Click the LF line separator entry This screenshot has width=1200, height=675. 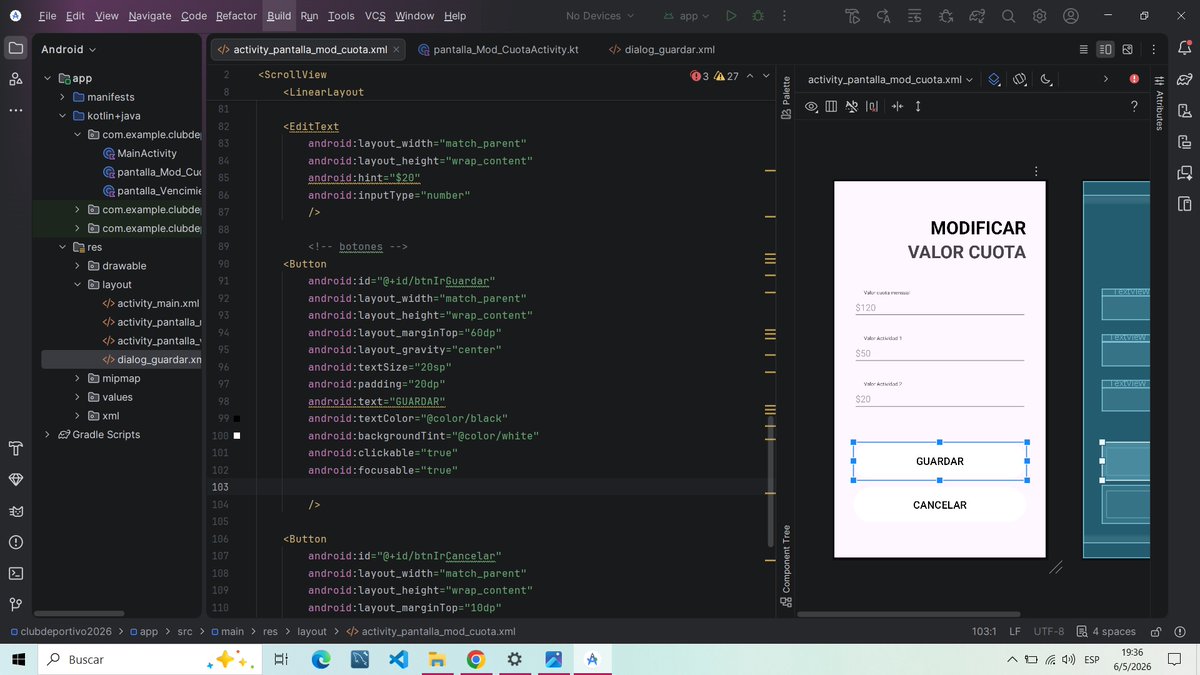[1015, 632]
